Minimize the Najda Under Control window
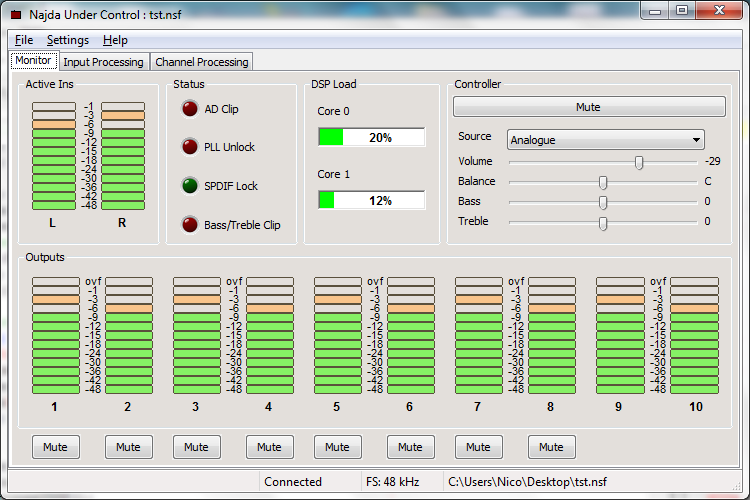Viewport: 750px width, 500px height. (655, 11)
